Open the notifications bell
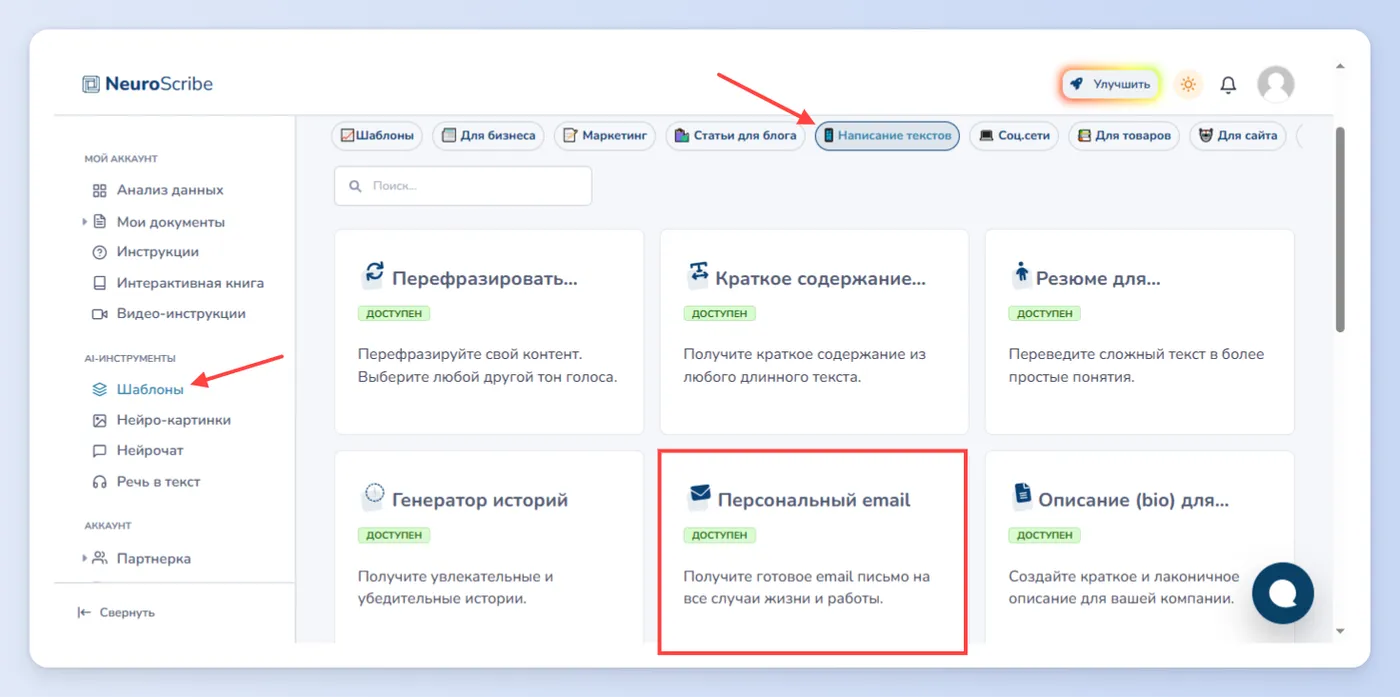1400x697 pixels. (1228, 85)
